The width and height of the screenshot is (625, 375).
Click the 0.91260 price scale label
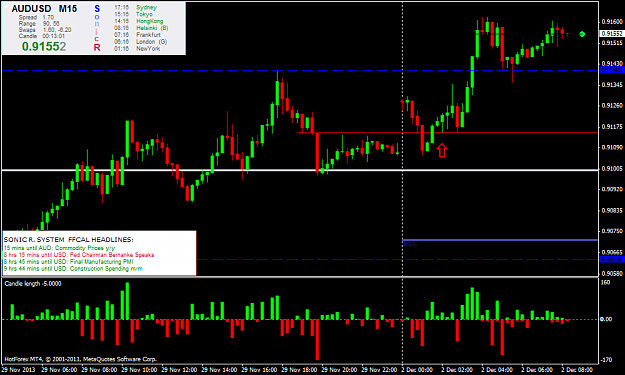click(612, 106)
